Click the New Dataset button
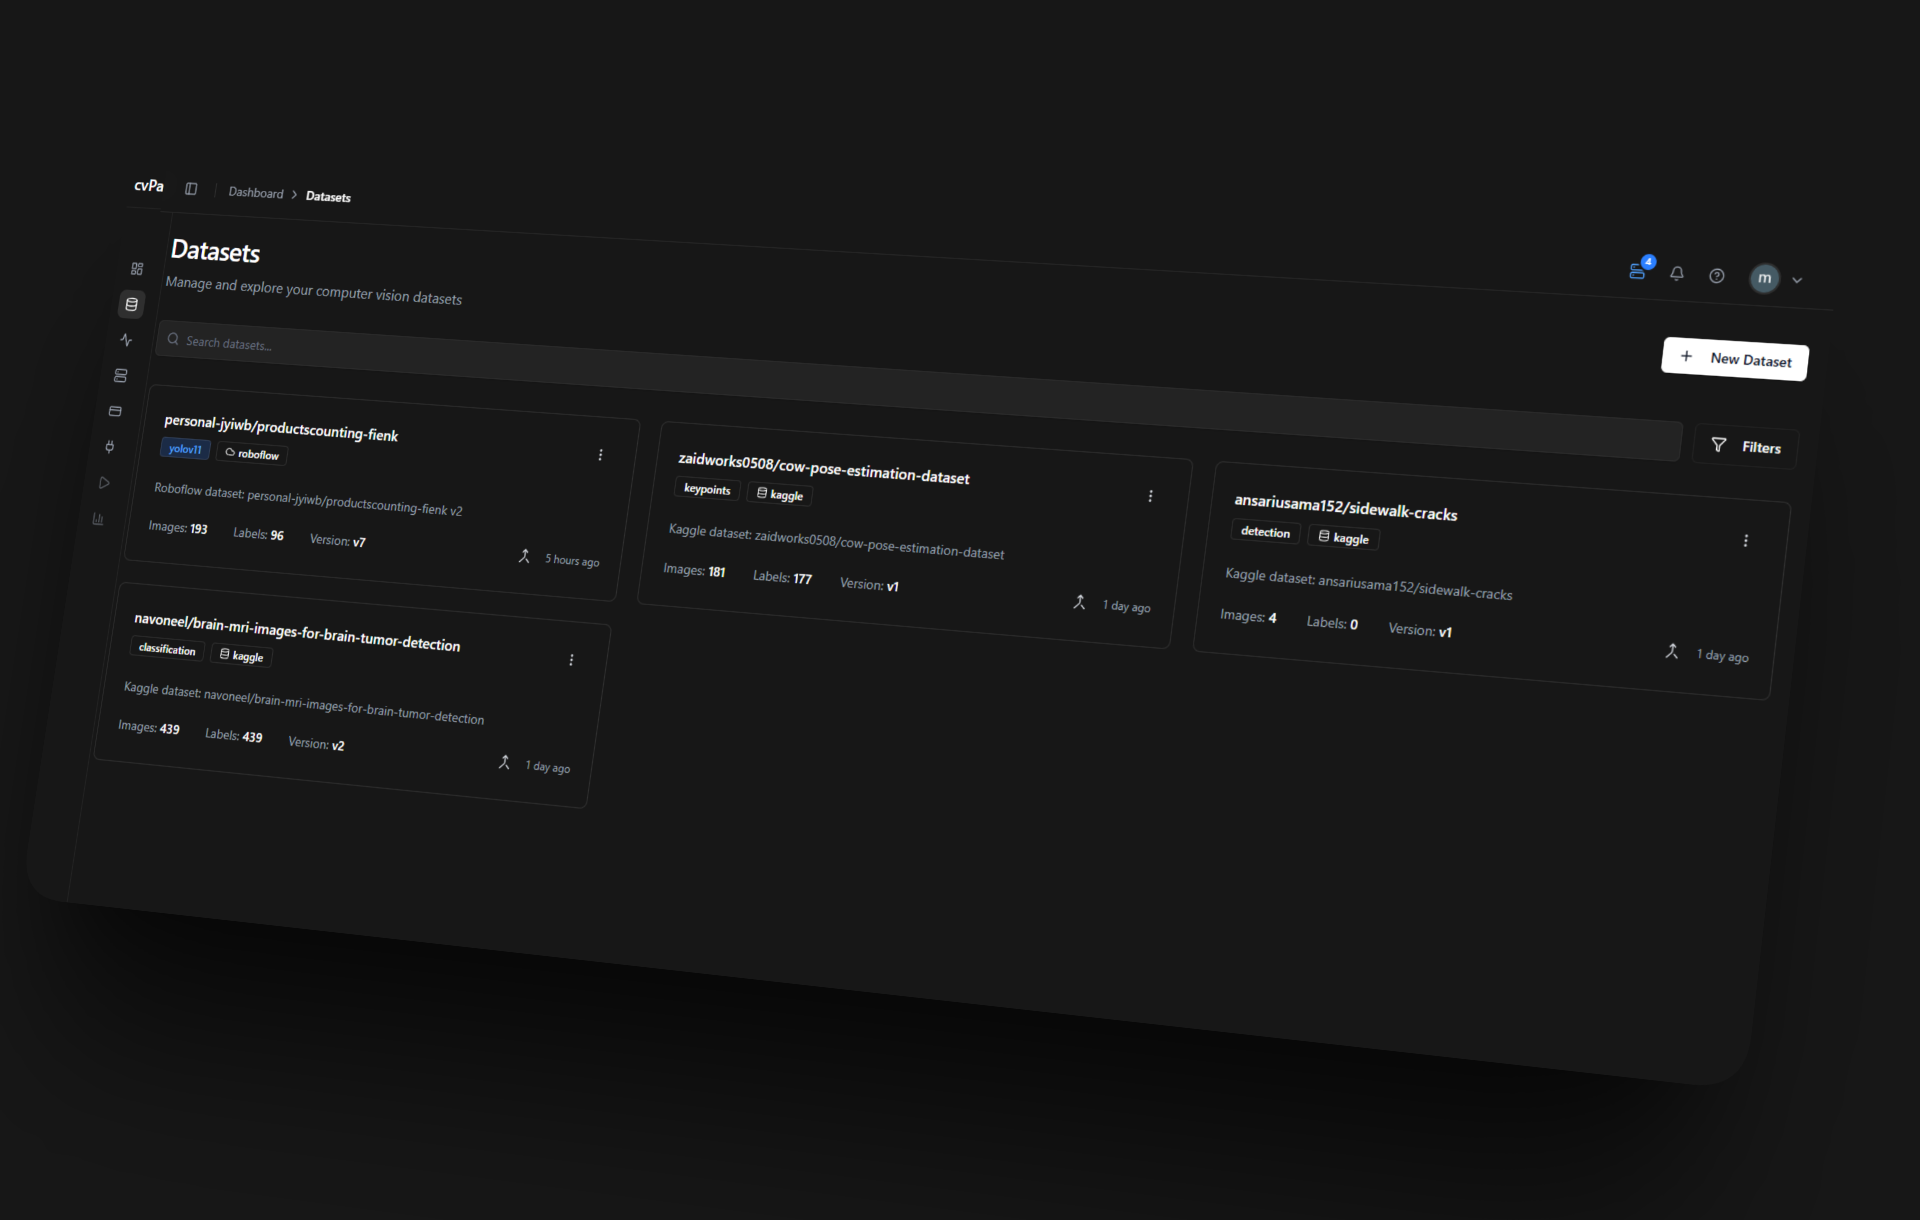1920x1220 pixels. point(1734,359)
